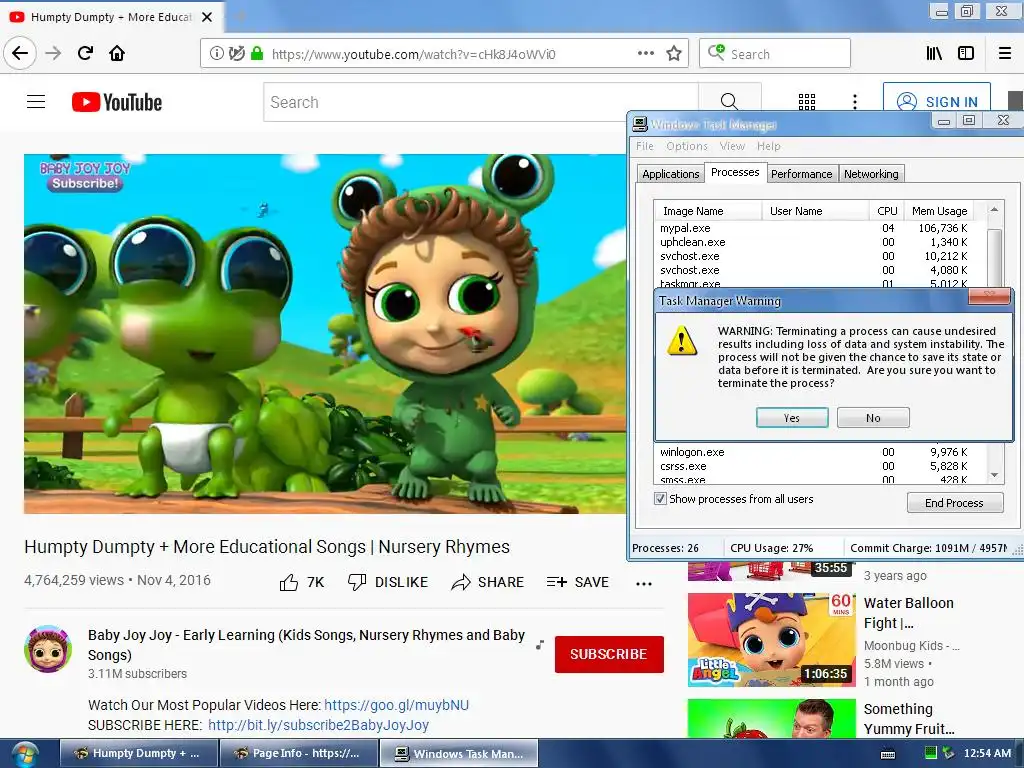Image resolution: width=1024 pixels, height=768 pixels.
Task: Click the red SUBSCRIBE button
Action: (x=609, y=654)
